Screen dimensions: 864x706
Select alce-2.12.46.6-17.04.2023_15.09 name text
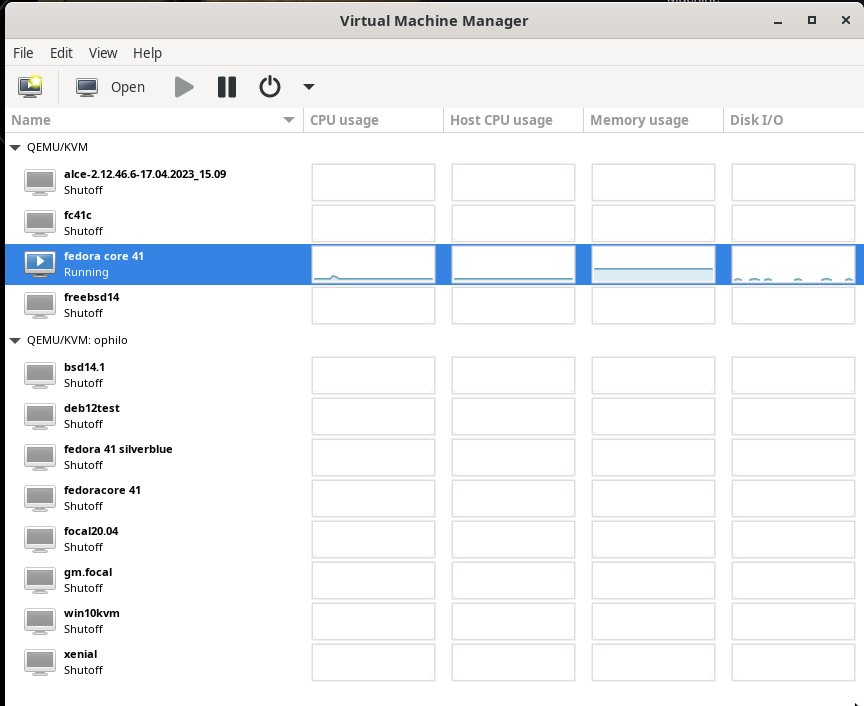tap(145, 174)
